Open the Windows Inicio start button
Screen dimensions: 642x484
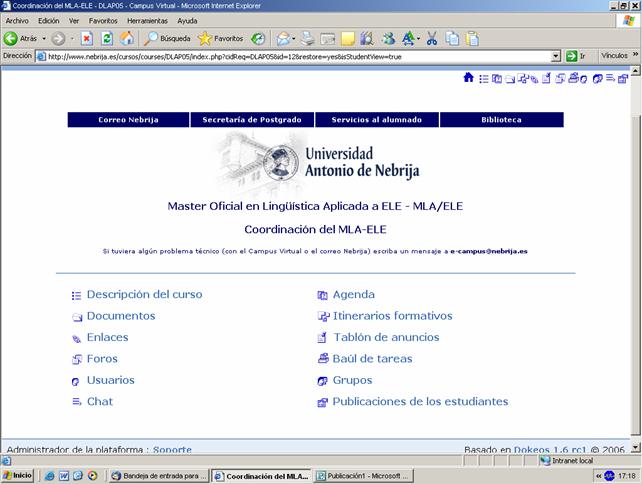pos(17,475)
